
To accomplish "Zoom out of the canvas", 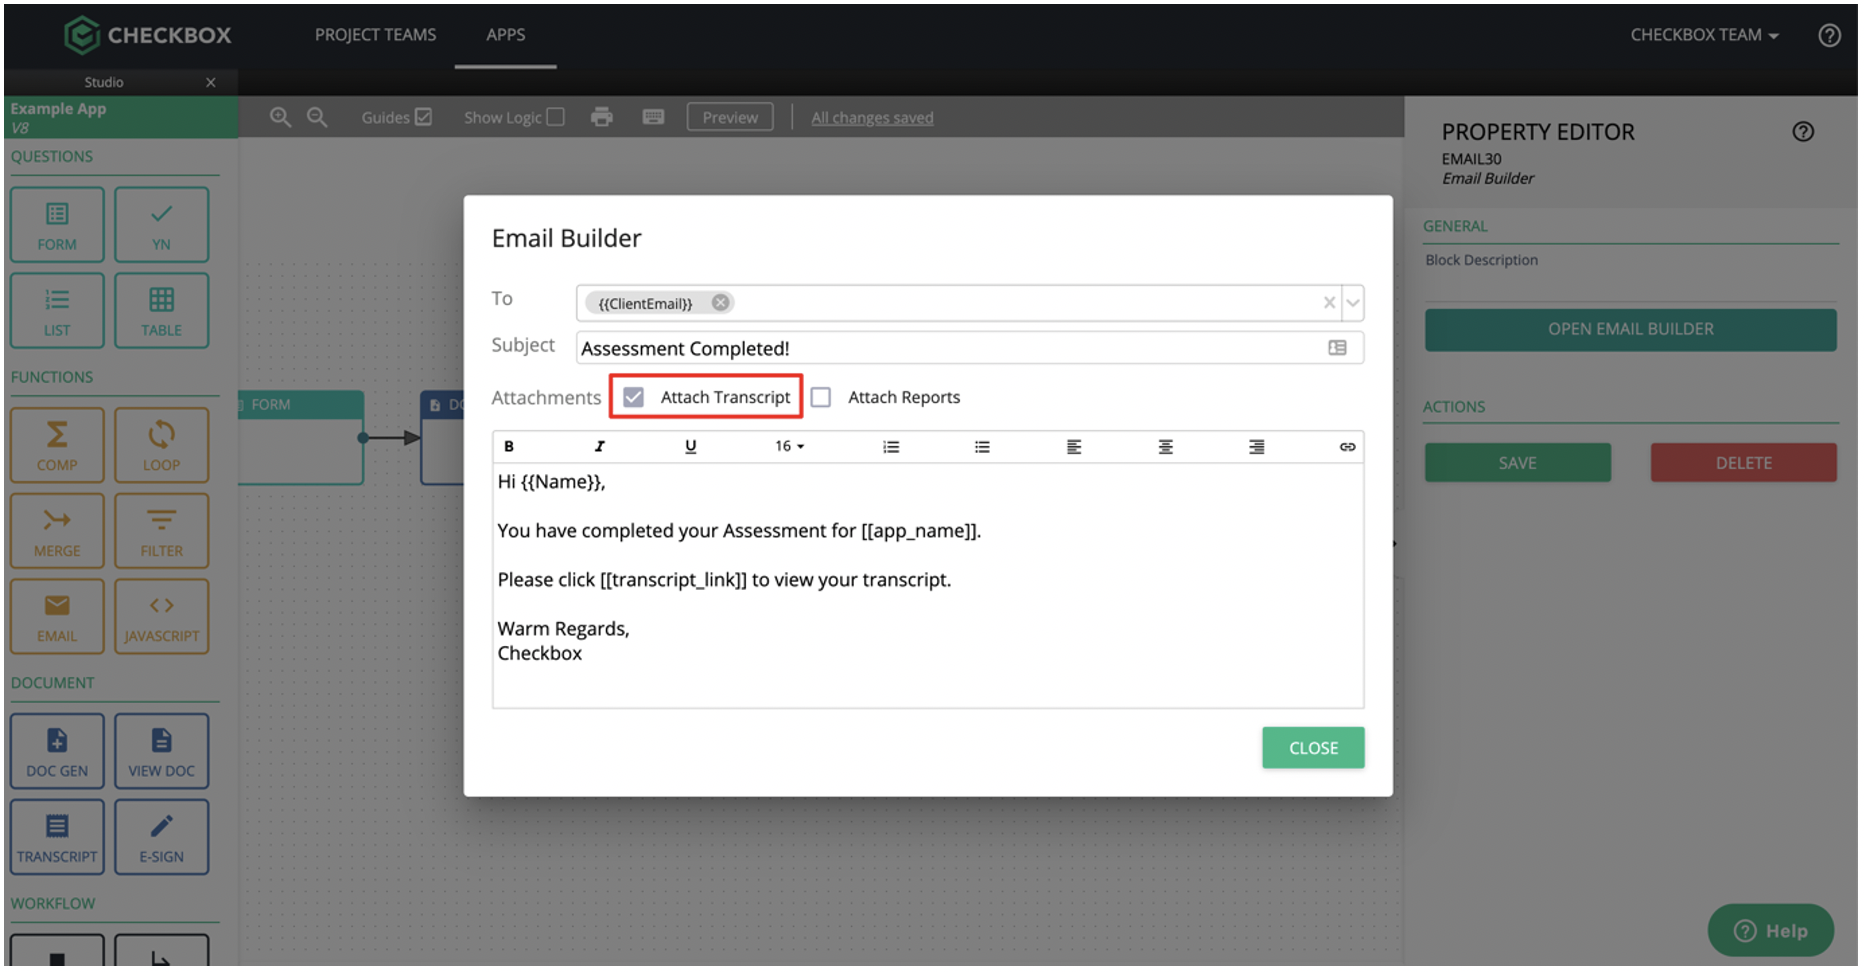I will (x=317, y=117).
